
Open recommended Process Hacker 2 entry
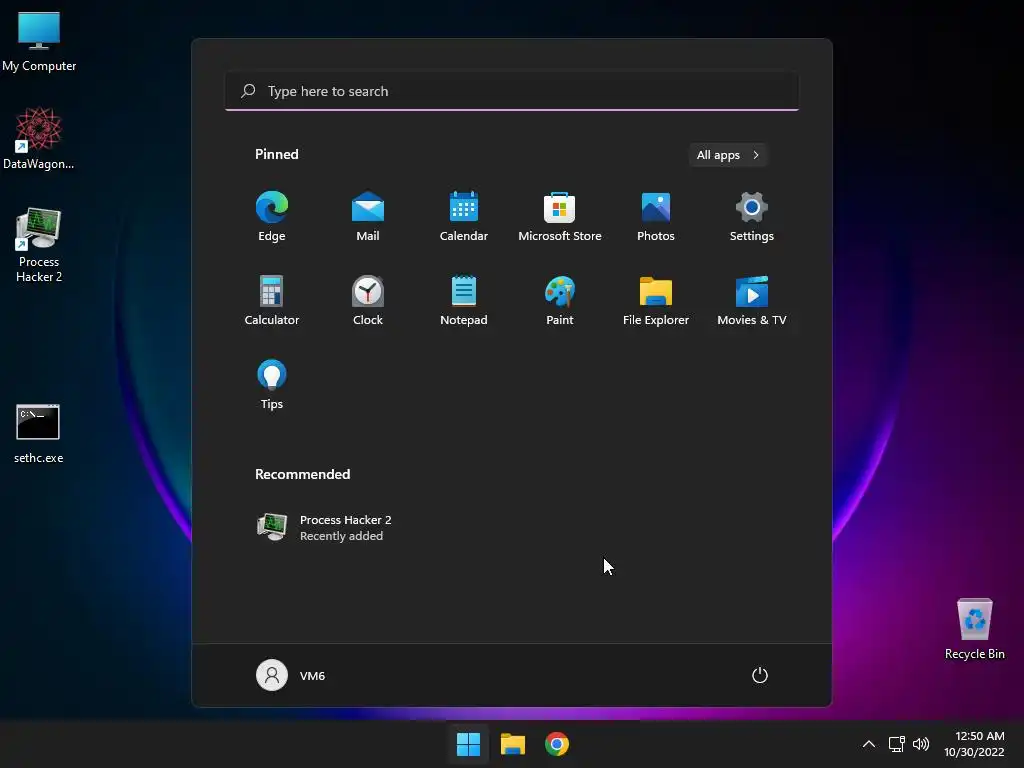pos(325,527)
